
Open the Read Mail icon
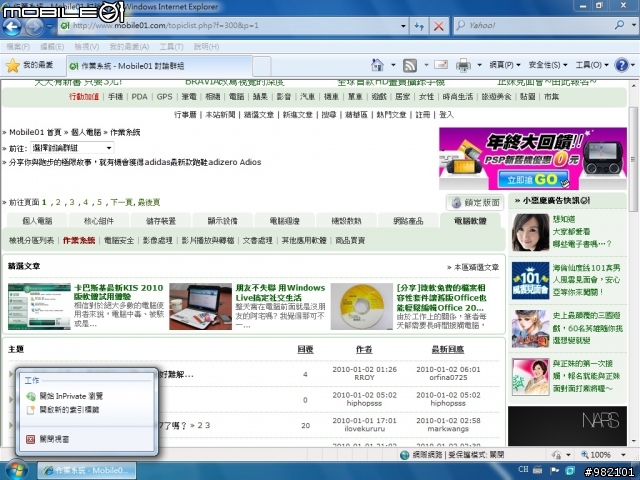point(441,64)
